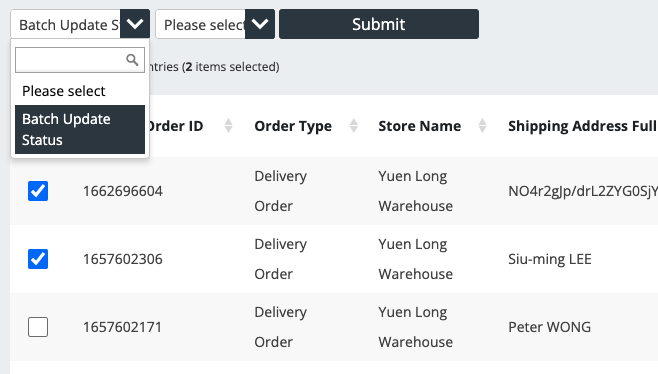658x374 pixels.
Task: Click chevron arrow of Batch Update dropdown
Action: (x=135, y=24)
